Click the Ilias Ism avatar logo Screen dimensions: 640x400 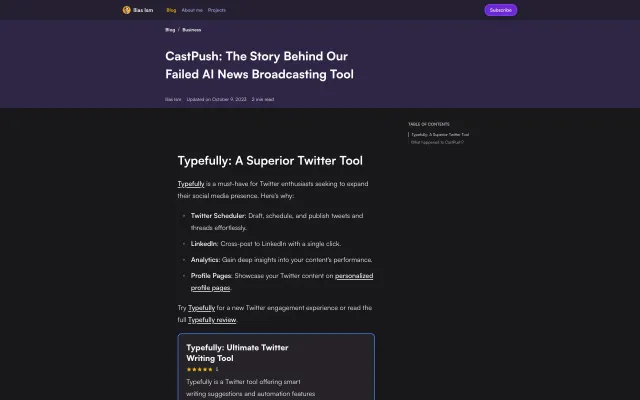coord(127,10)
